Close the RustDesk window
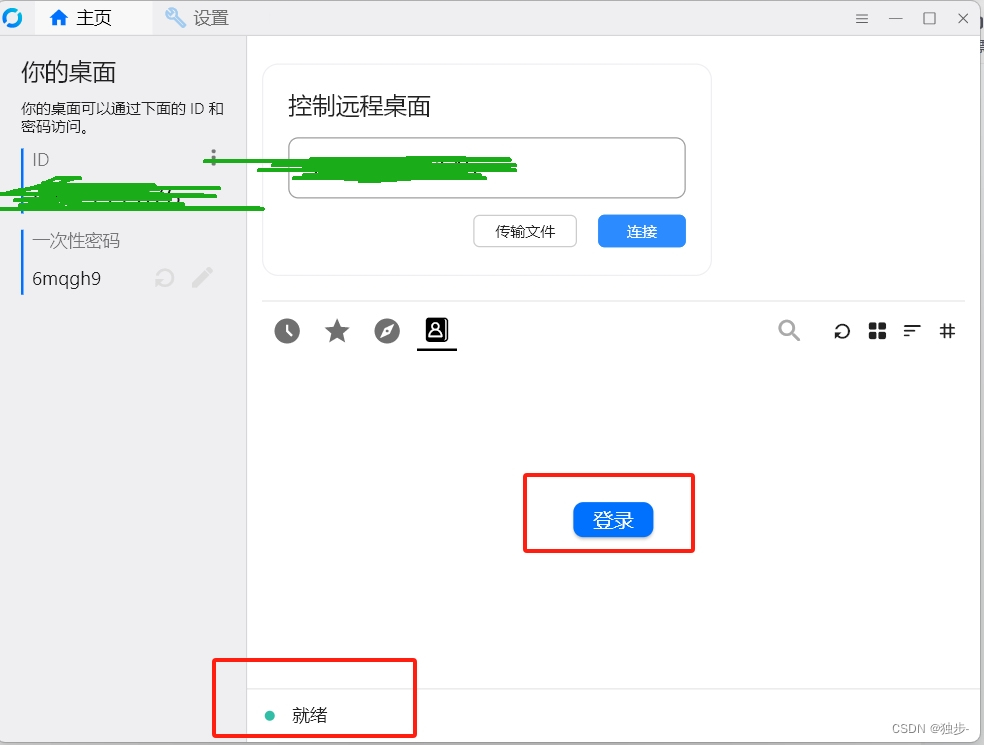984x745 pixels. click(963, 19)
